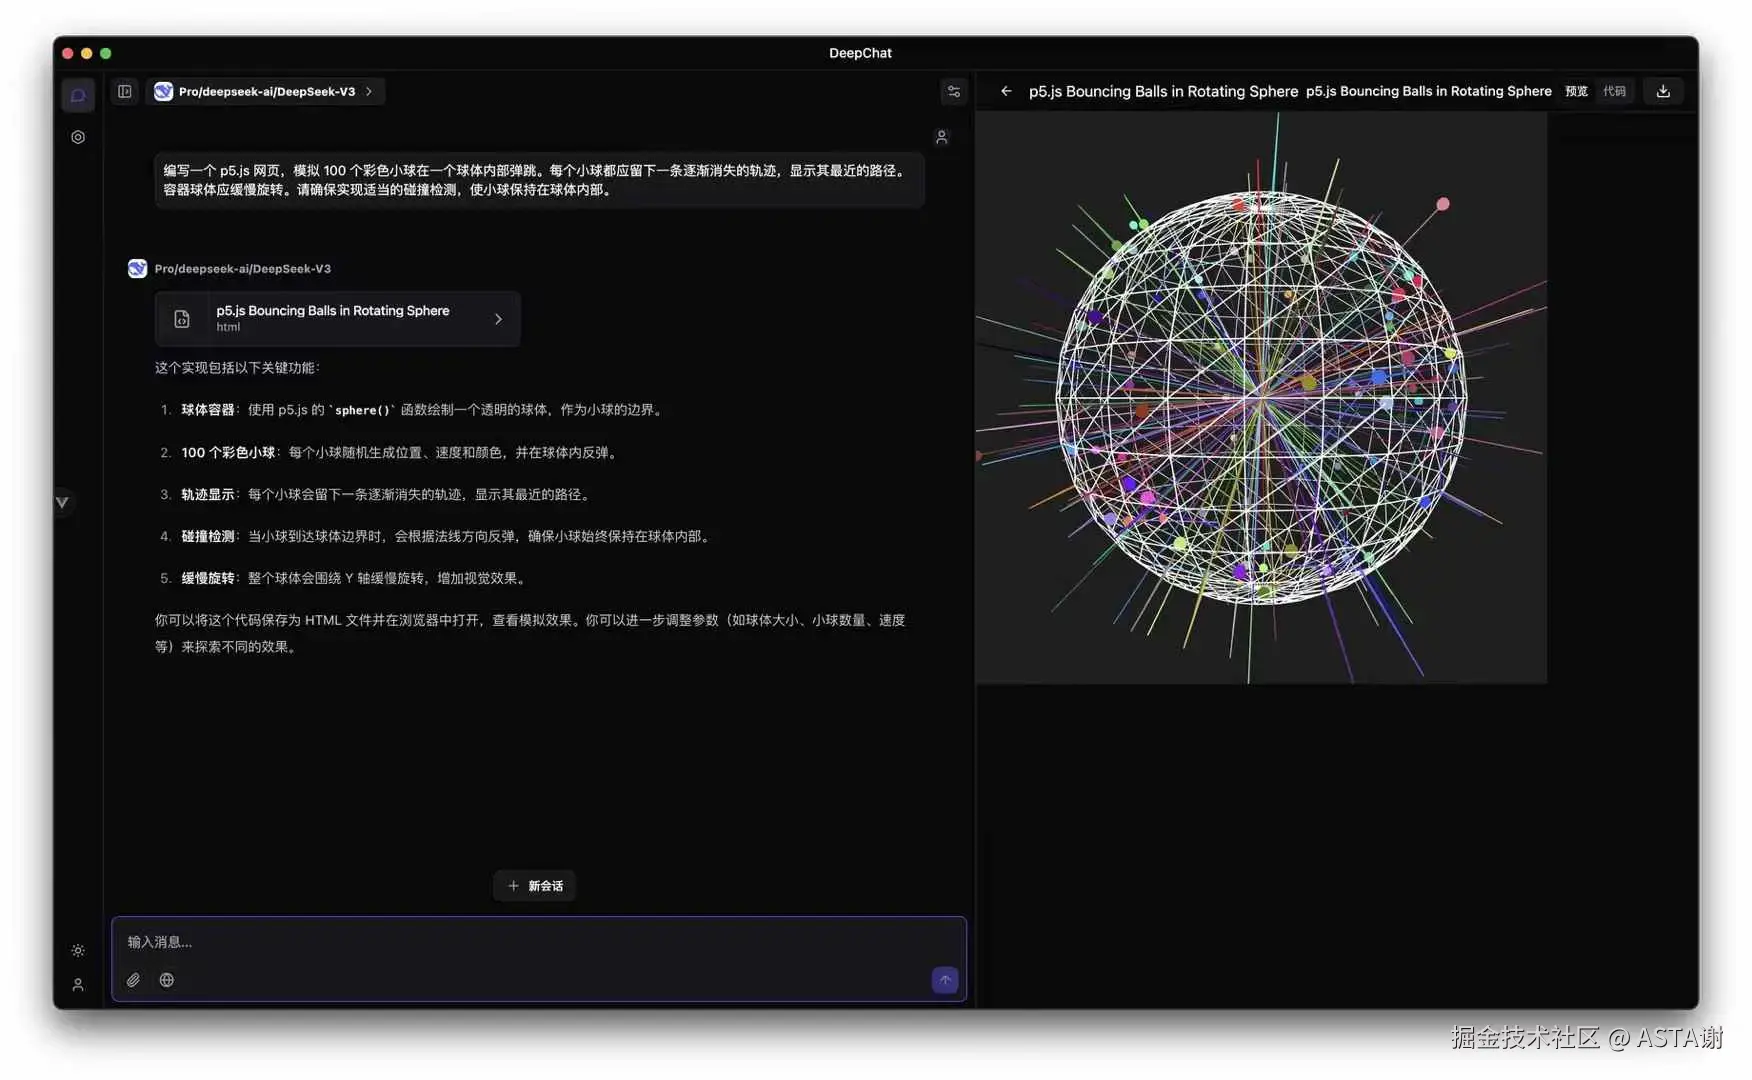Click the rotating sphere preview canvas
The height and width of the screenshot is (1080, 1752).
1261,397
